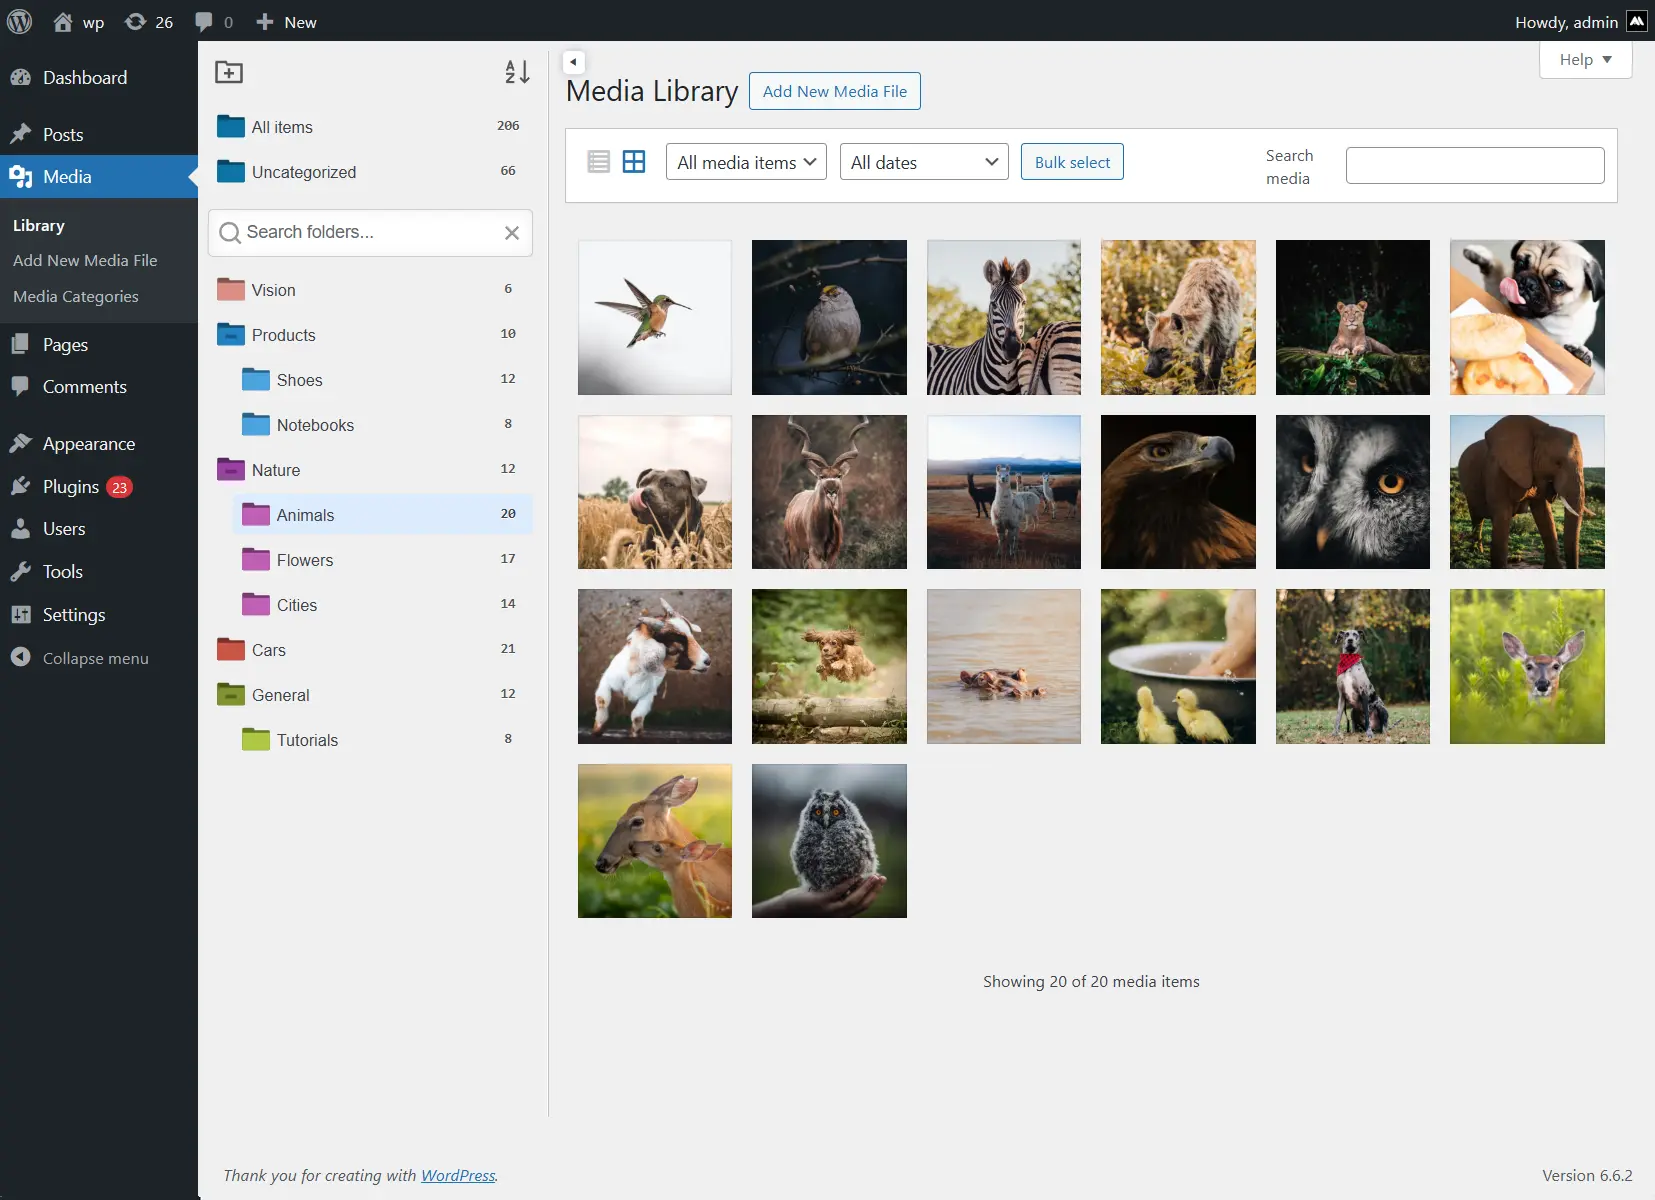The height and width of the screenshot is (1200, 1655).
Task: Enable Bulk select mode
Action: (1071, 161)
